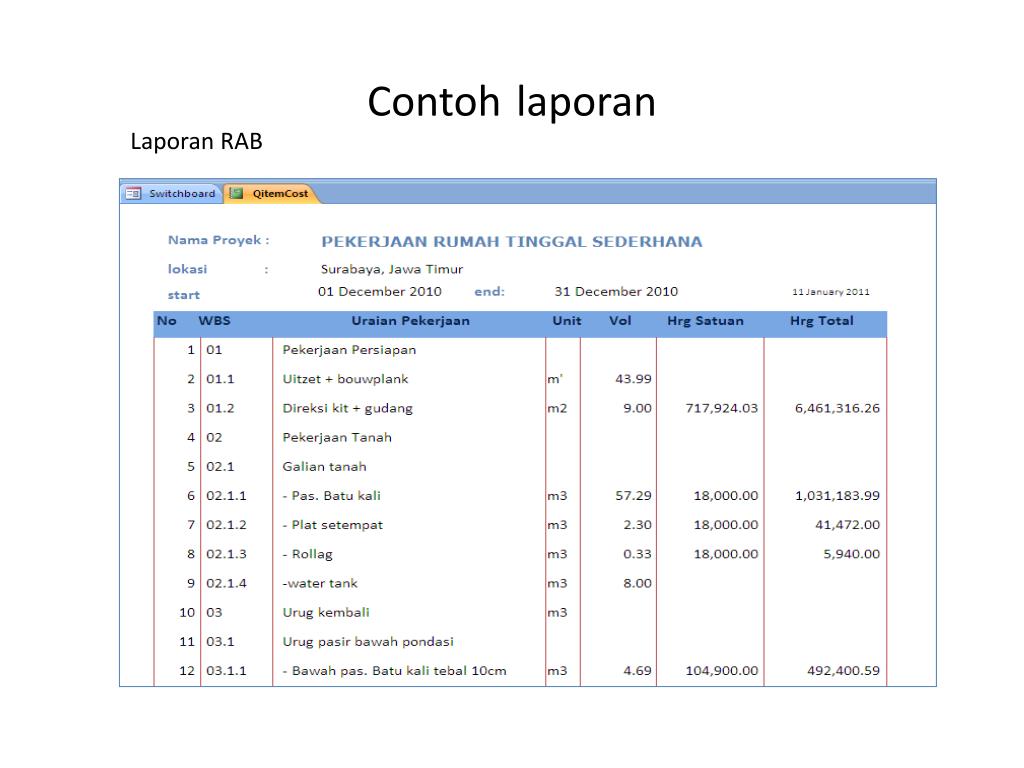The width and height of the screenshot is (1024, 768).
Task: Select the -water tank entry
Action: tap(320, 583)
